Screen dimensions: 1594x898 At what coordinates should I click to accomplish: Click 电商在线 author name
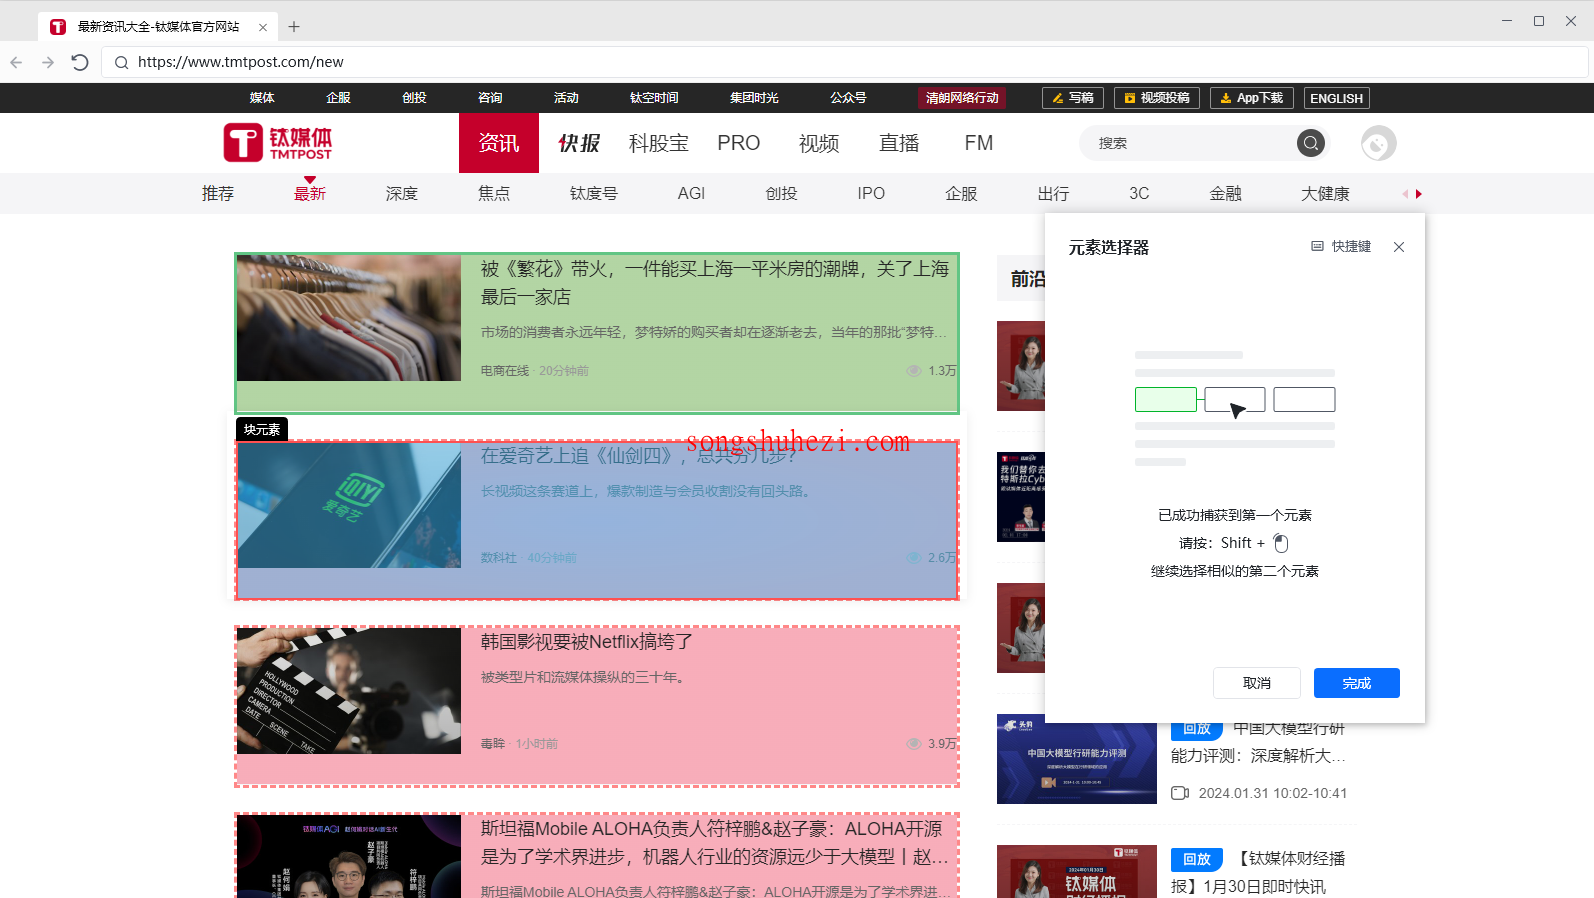click(505, 371)
